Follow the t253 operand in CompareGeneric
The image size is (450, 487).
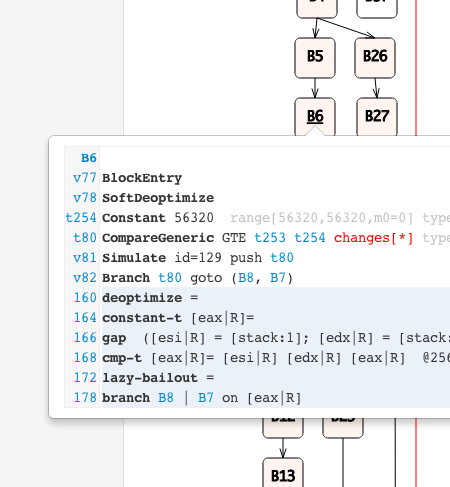(270, 238)
